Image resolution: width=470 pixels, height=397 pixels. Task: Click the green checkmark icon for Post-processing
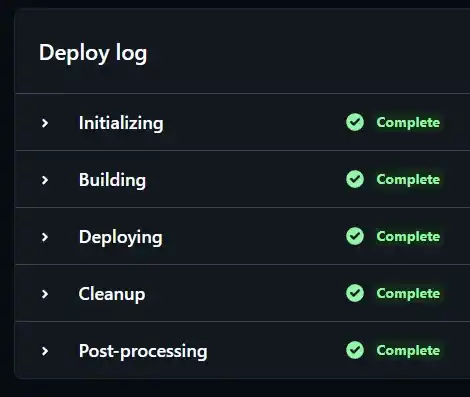355,350
